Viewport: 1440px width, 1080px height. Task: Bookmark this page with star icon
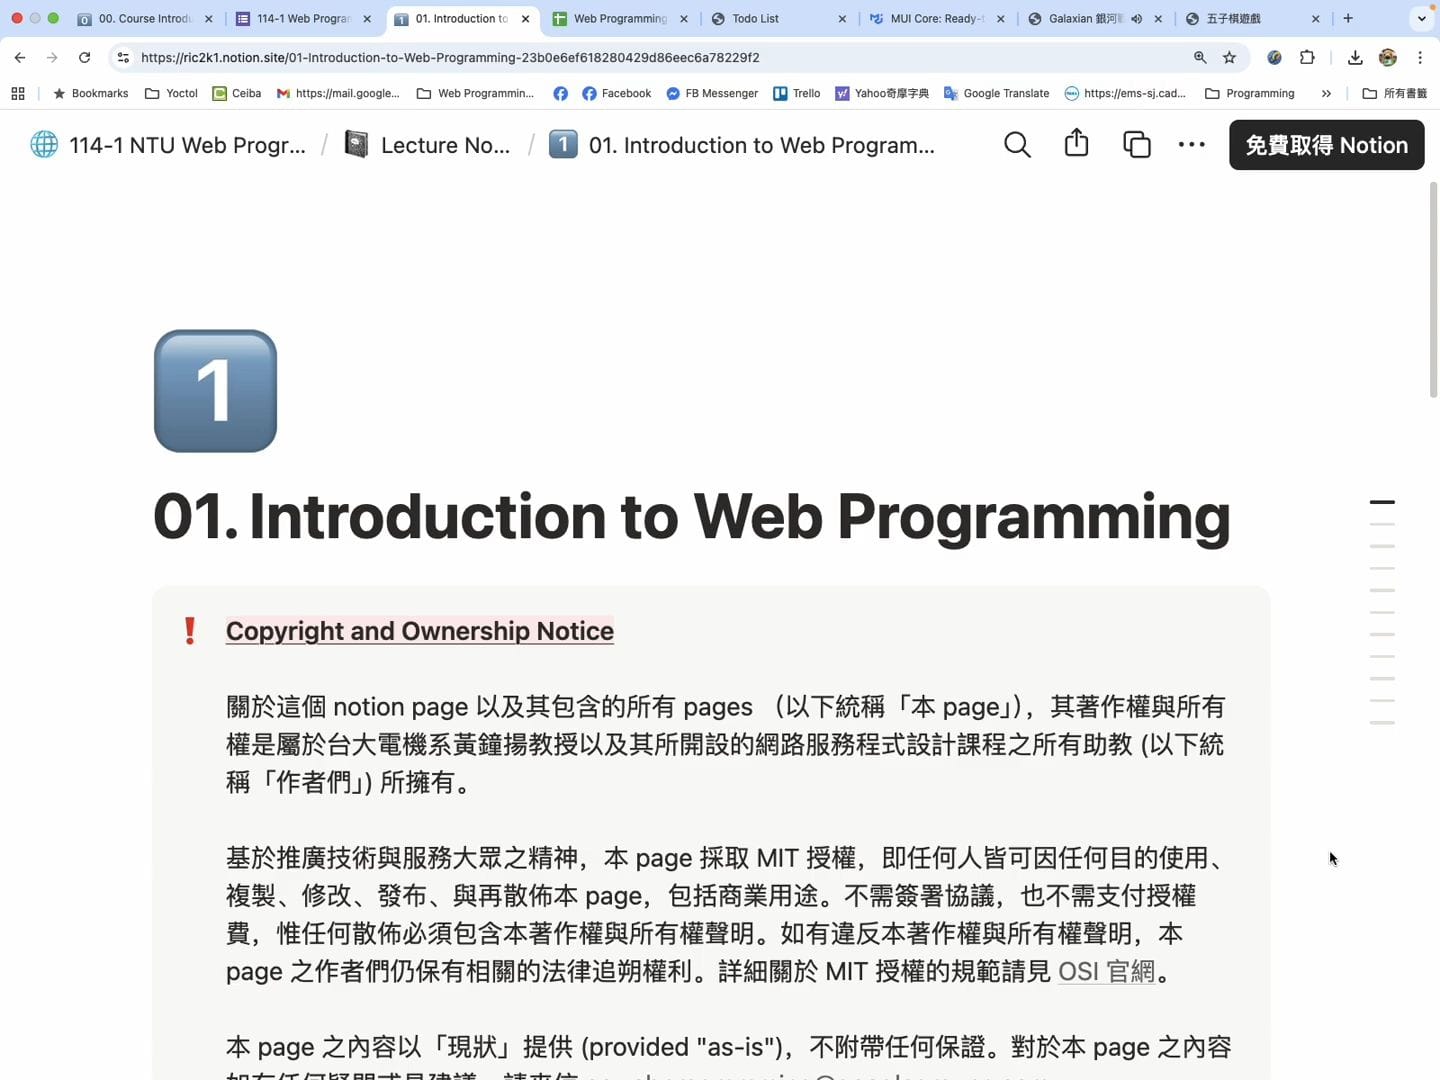(1230, 58)
